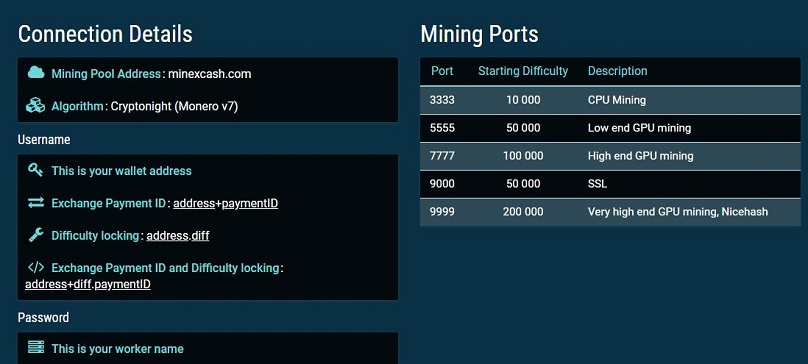Select the port 7777 High end GPU row
Screen dimensions: 808x364
click(x=610, y=156)
